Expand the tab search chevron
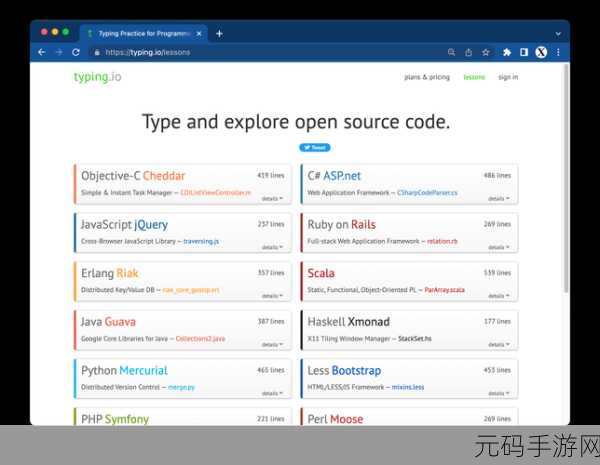 pyautogui.click(x=558, y=34)
